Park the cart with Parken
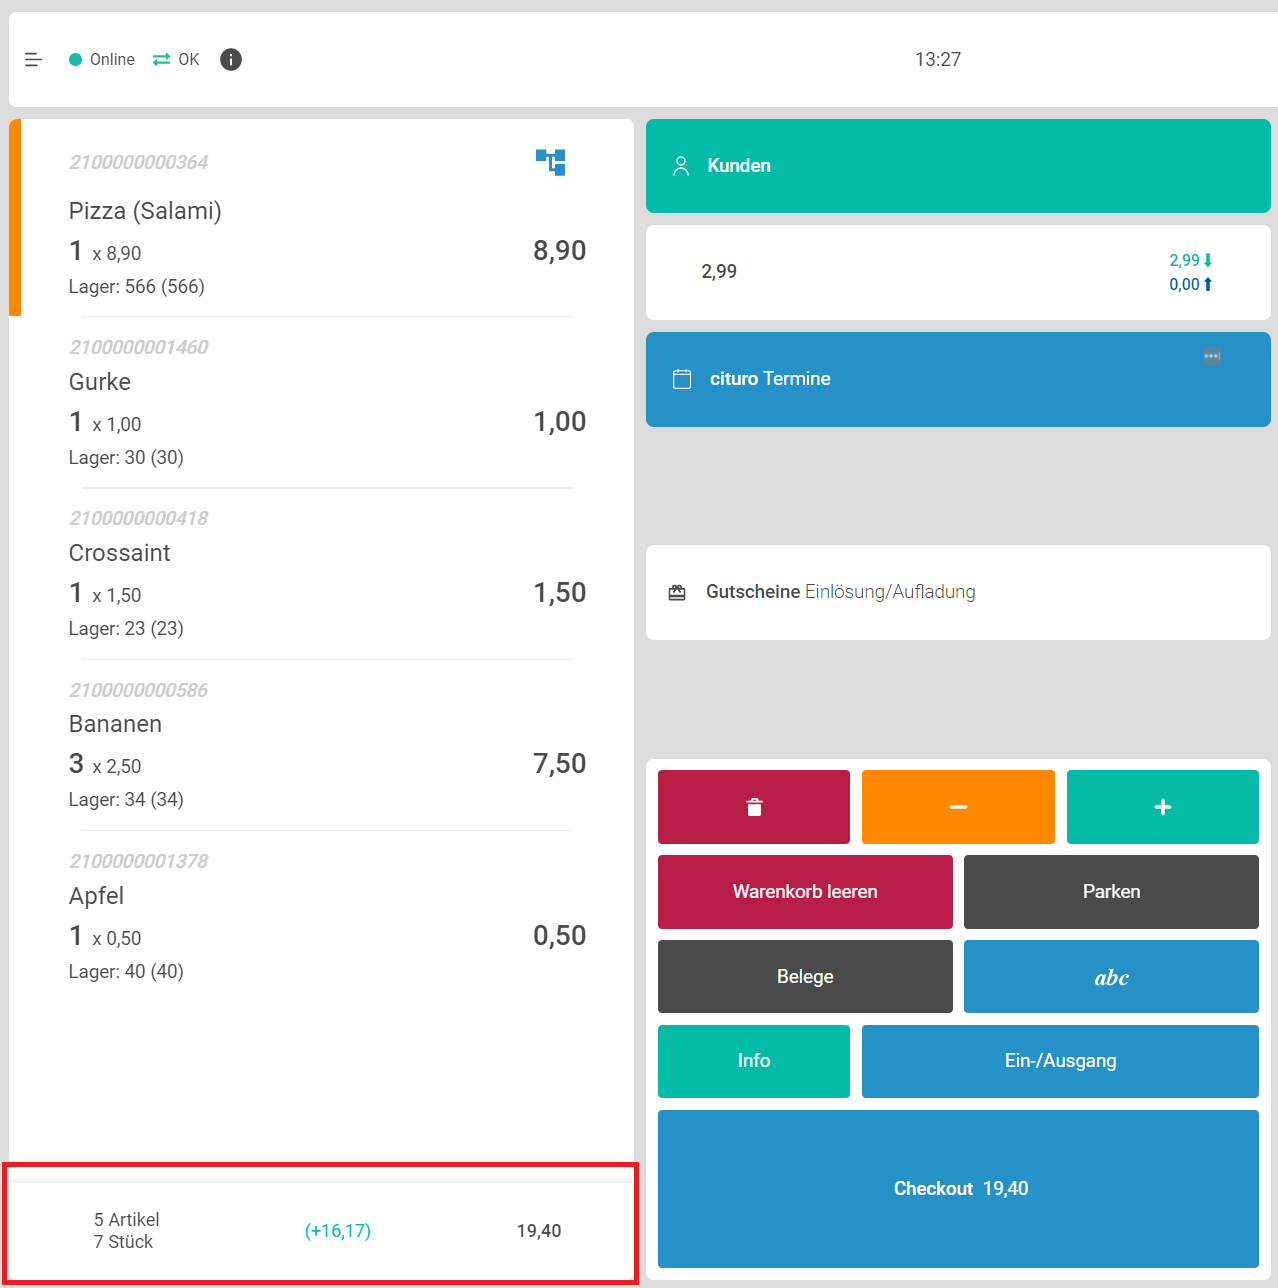1278x1288 pixels. coord(1110,892)
